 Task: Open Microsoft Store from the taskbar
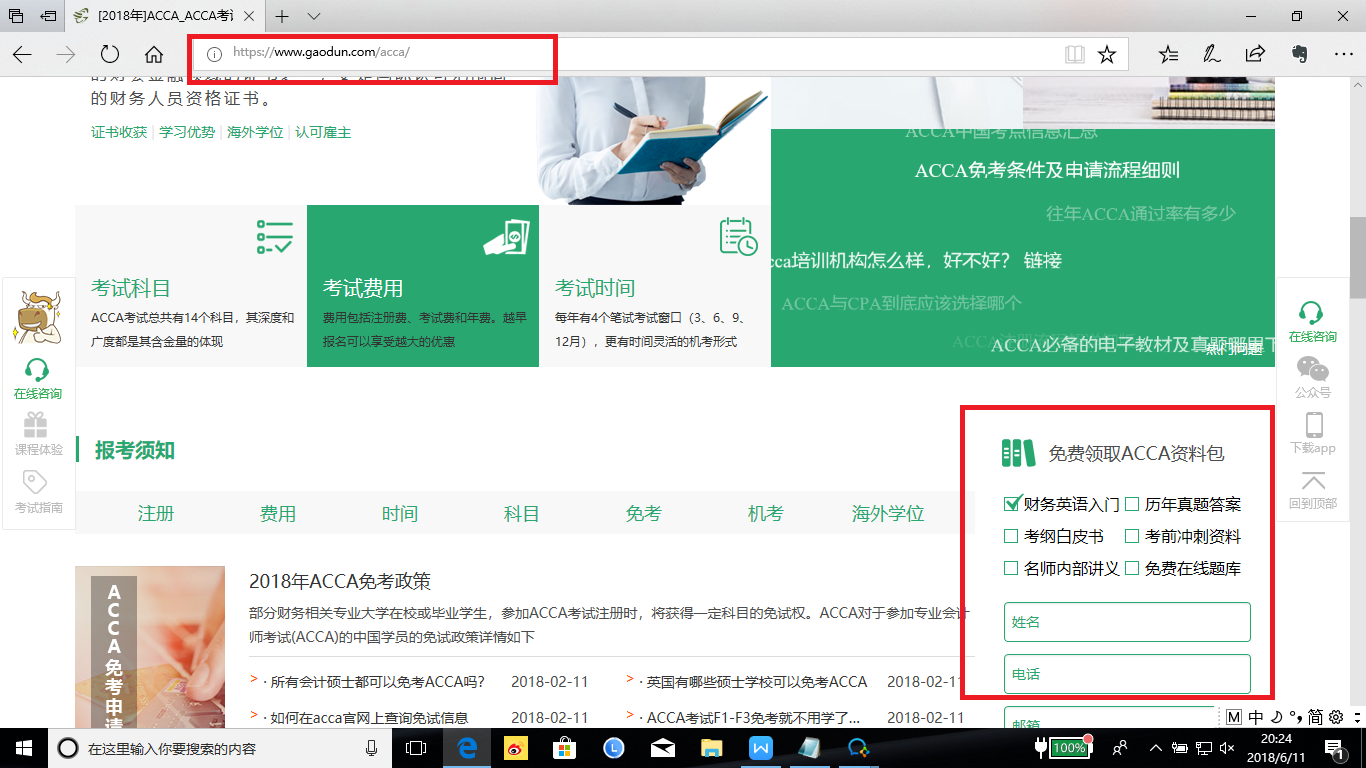[x=564, y=748]
